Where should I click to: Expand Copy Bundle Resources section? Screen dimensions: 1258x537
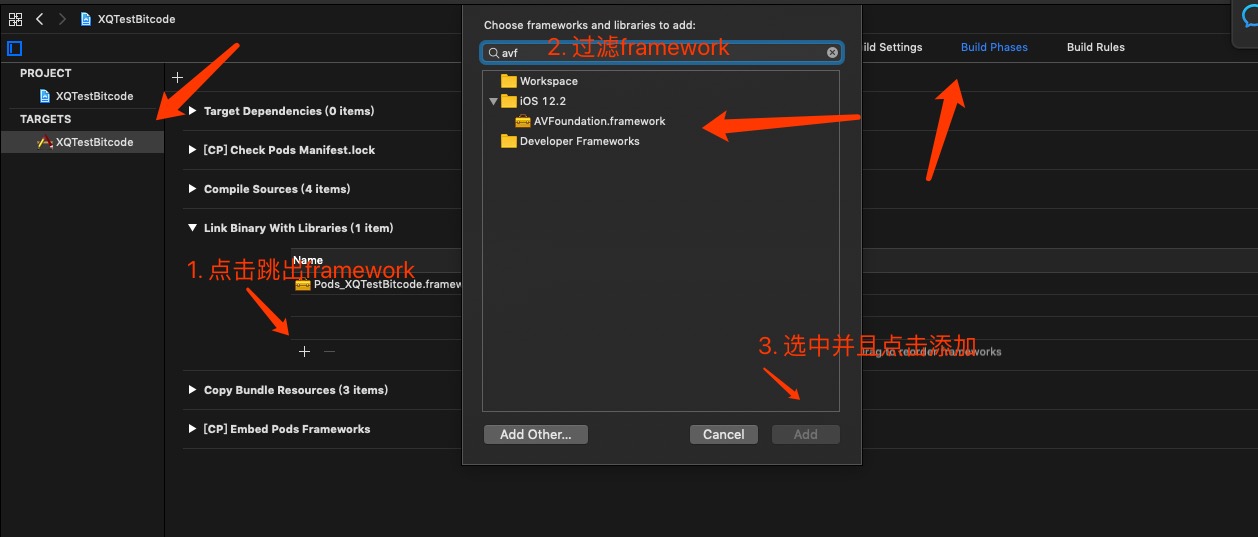click(x=192, y=390)
